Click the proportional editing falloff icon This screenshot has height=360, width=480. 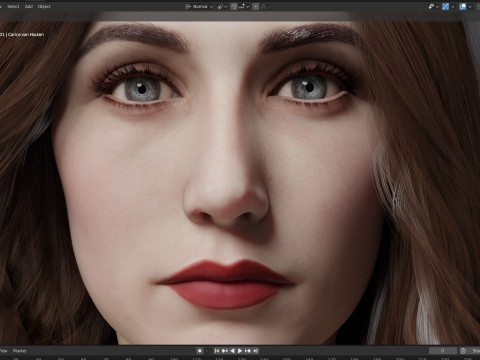click(264, 6)
